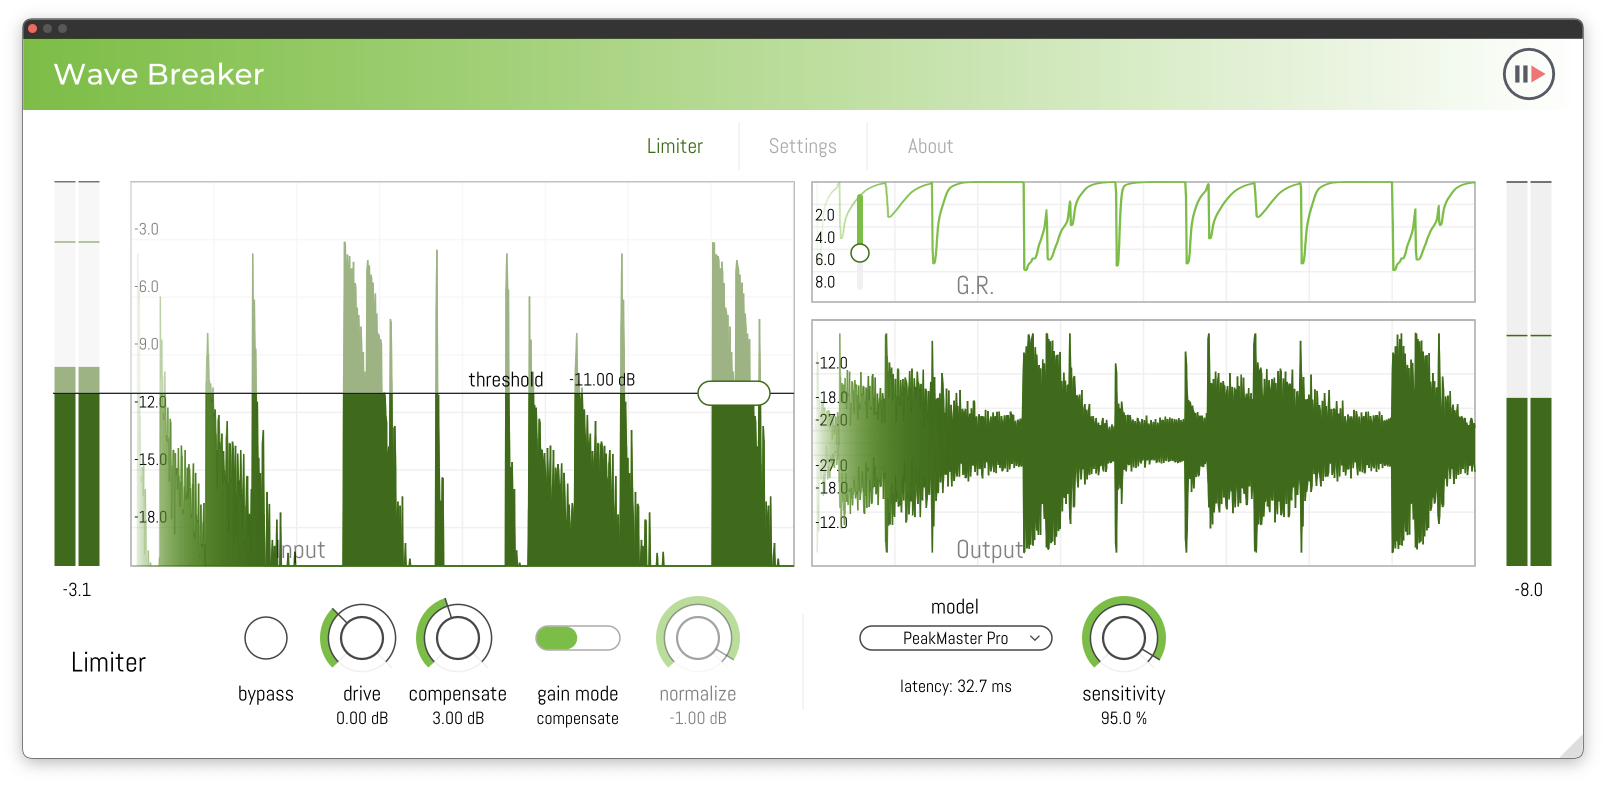Click the sensitivity knob
Screen dimensions: 1606x785
pyautogui.click(x=1123, y=638)
